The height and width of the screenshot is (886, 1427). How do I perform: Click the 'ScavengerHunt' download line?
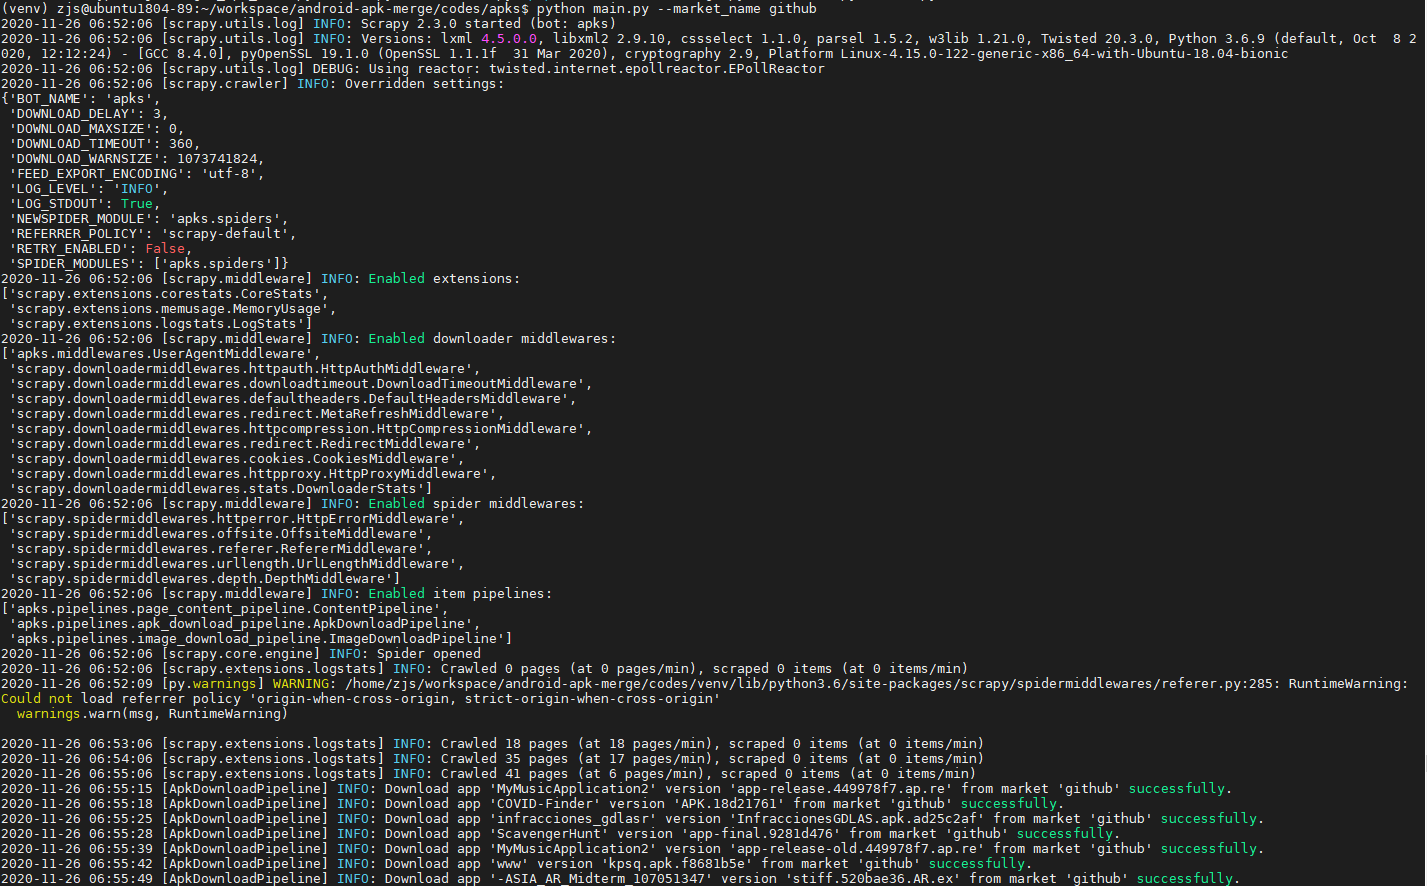coord(561,834)
